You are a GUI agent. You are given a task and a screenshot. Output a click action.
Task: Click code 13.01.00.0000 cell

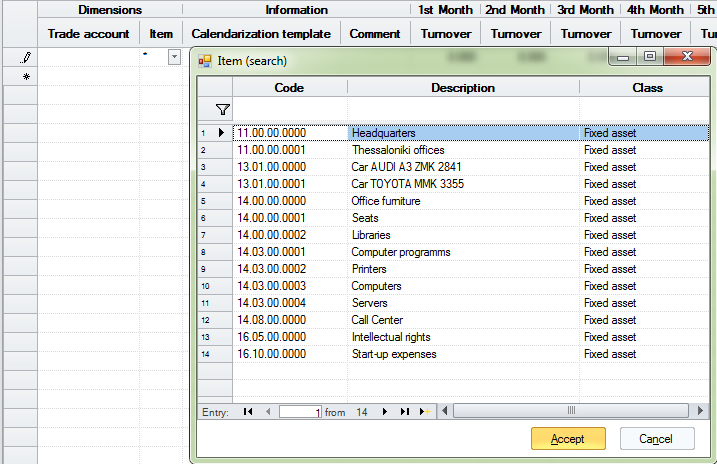[290, 167]
